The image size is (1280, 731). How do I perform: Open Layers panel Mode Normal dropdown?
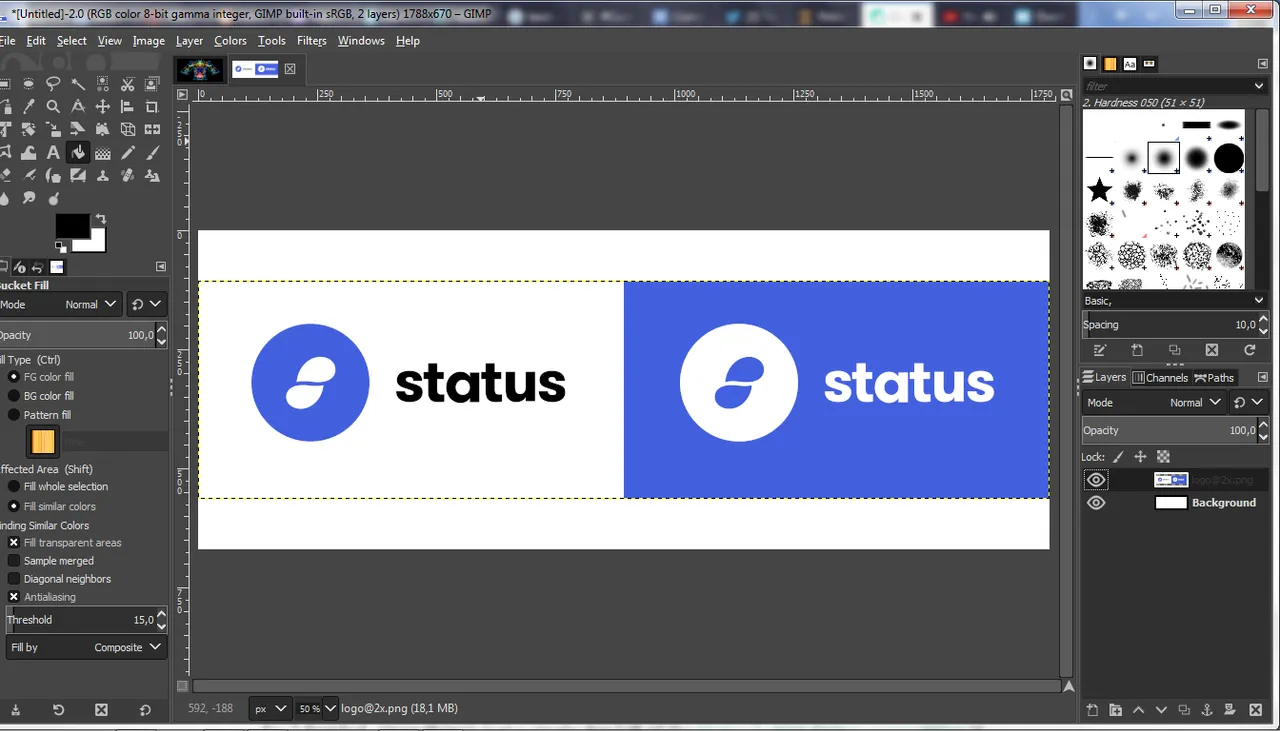1154,402
